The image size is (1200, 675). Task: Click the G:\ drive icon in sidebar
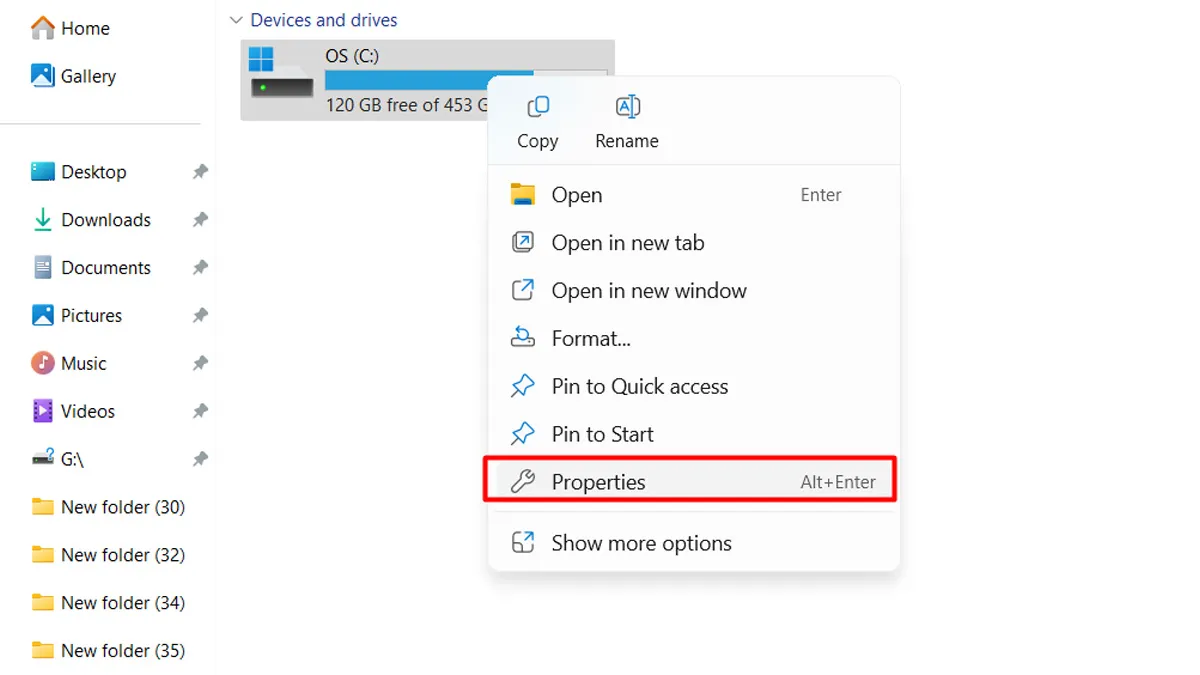point(42,459)
